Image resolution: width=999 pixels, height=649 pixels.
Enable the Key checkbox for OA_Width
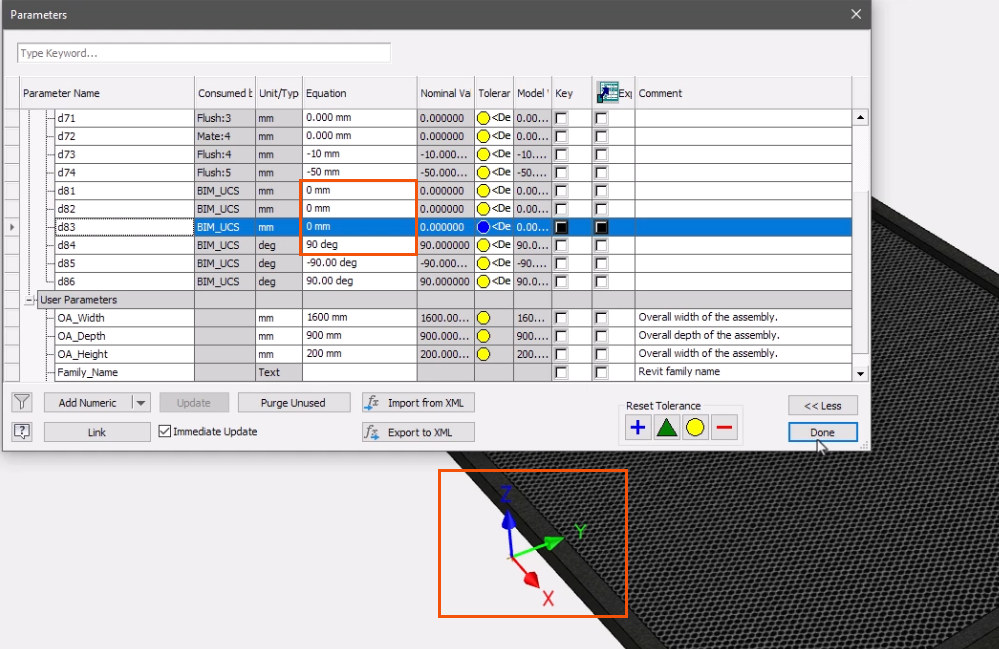[x=562, y=318]
